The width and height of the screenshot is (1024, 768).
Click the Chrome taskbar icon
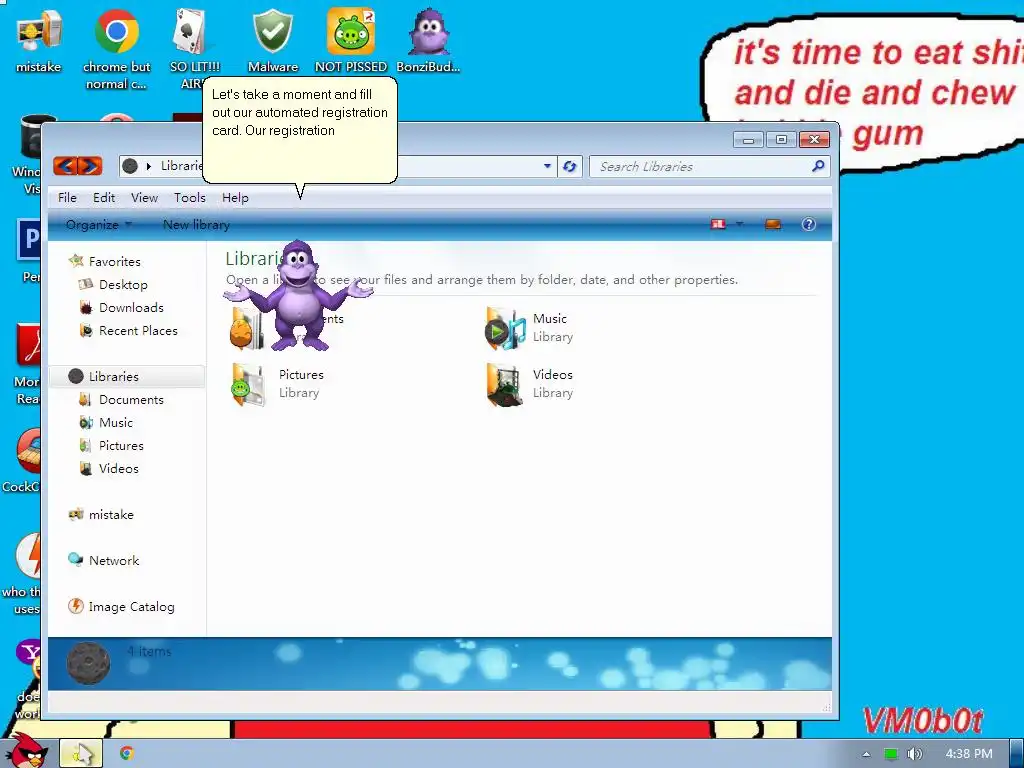pyautogui.click(x=127, y=754)
